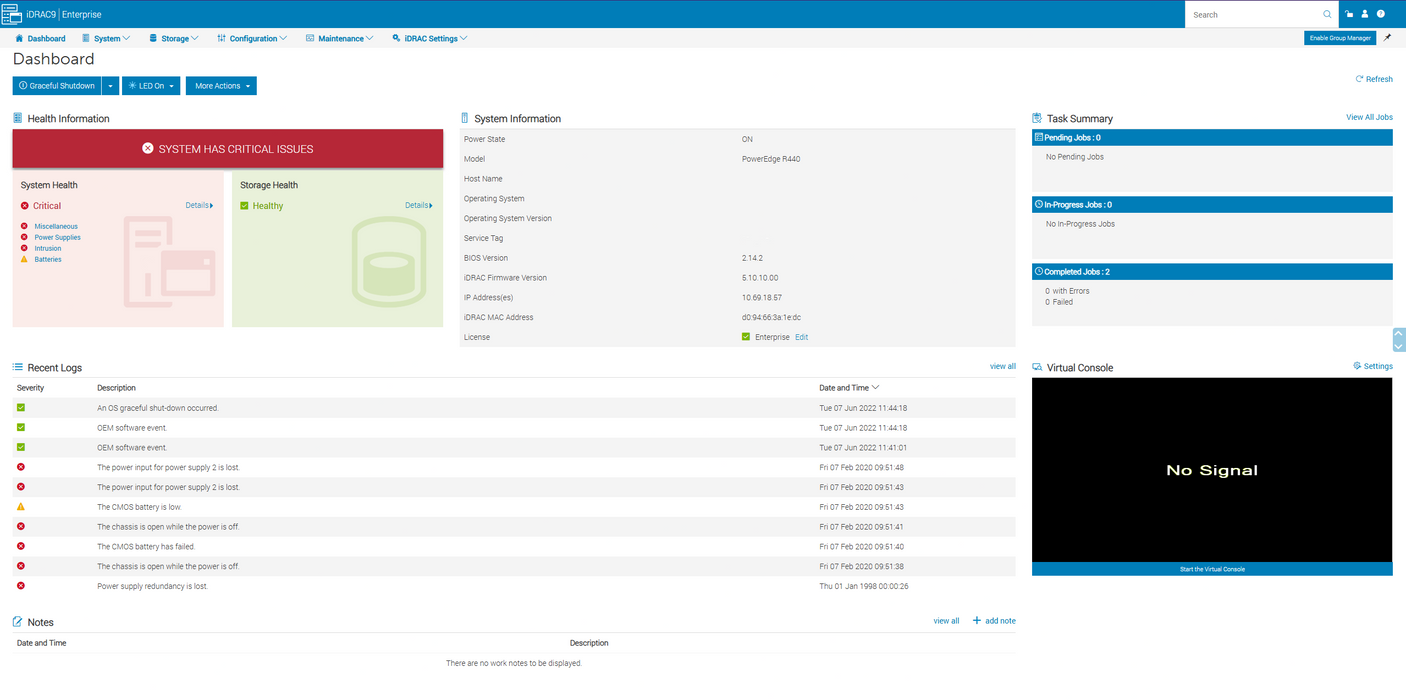Click the Refresh icon on the dashboard
Screen dimensions: 1406x700
[1359, 79]
